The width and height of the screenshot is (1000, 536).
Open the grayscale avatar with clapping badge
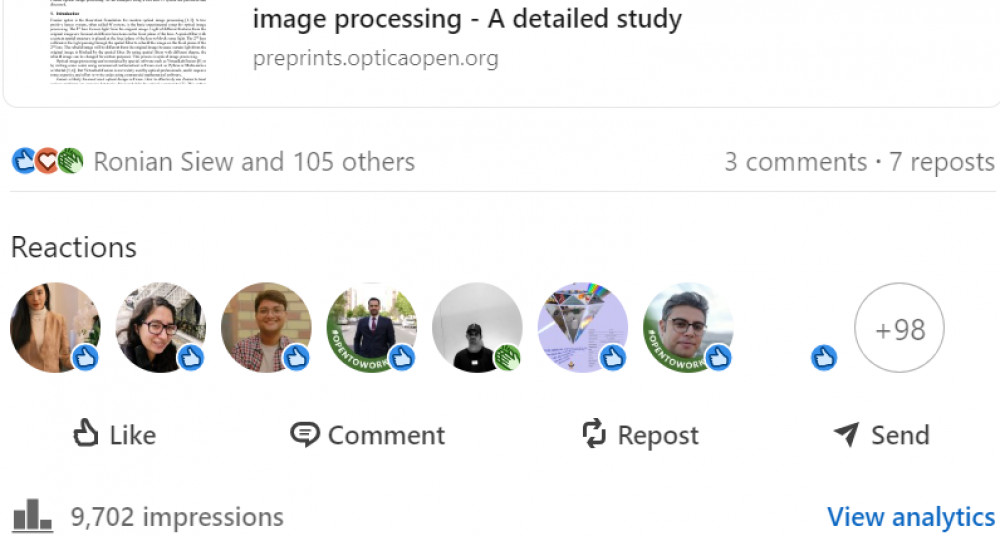point(476,327)
